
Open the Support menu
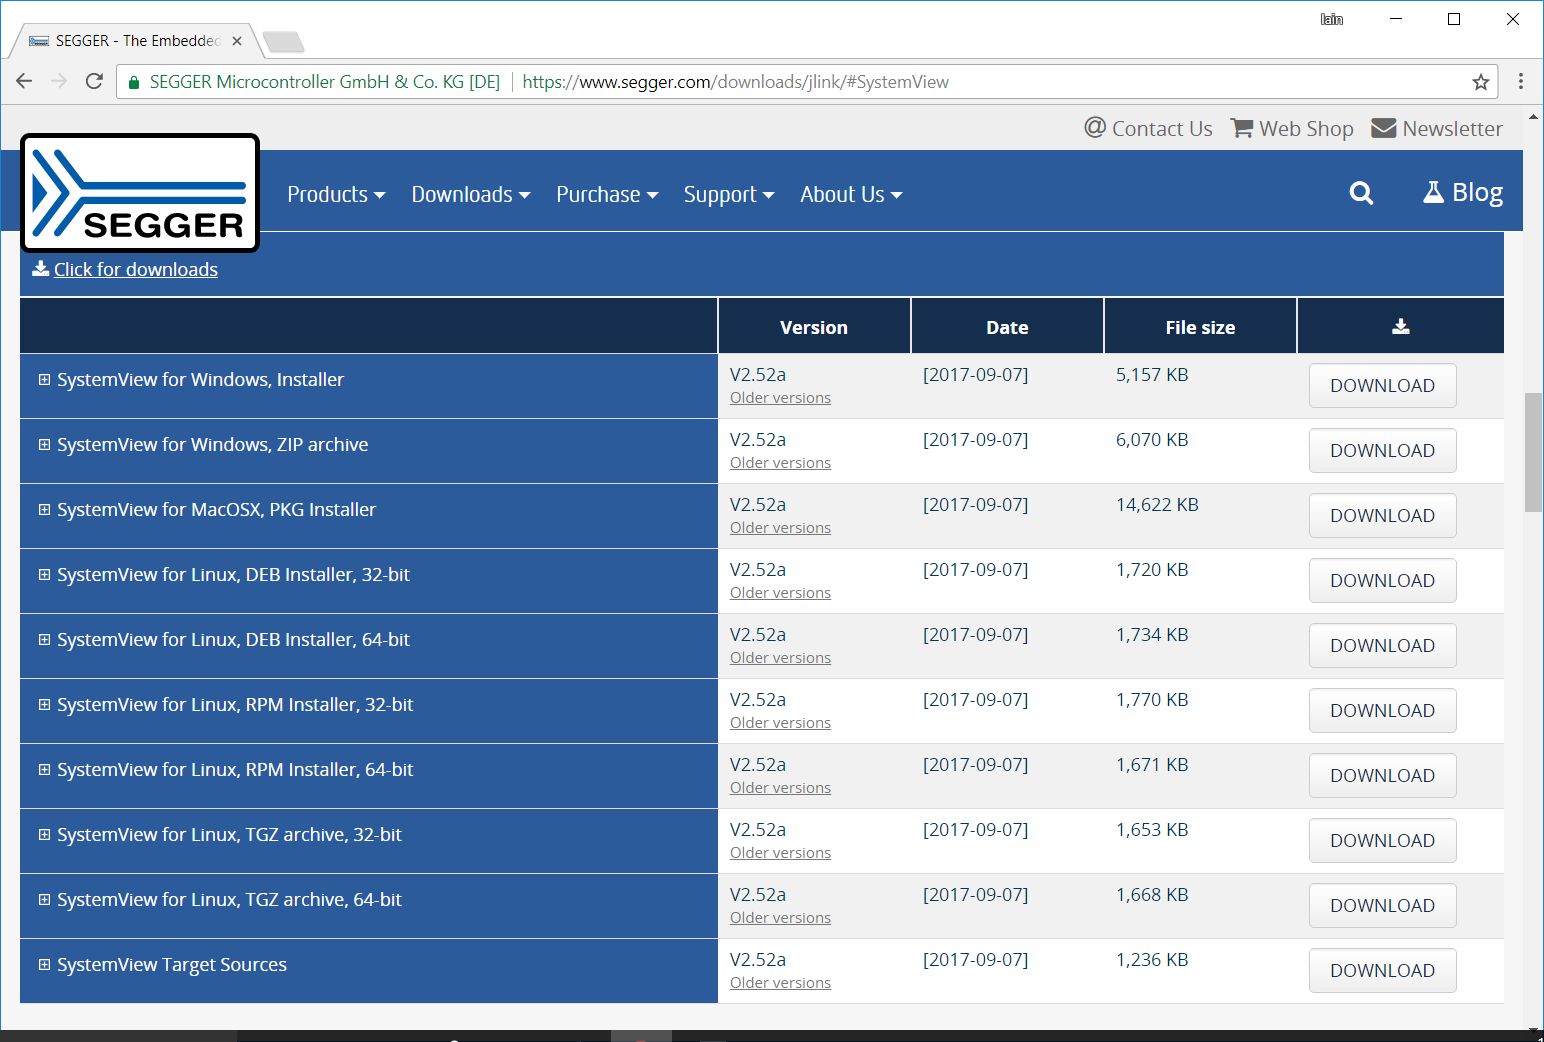729,194
